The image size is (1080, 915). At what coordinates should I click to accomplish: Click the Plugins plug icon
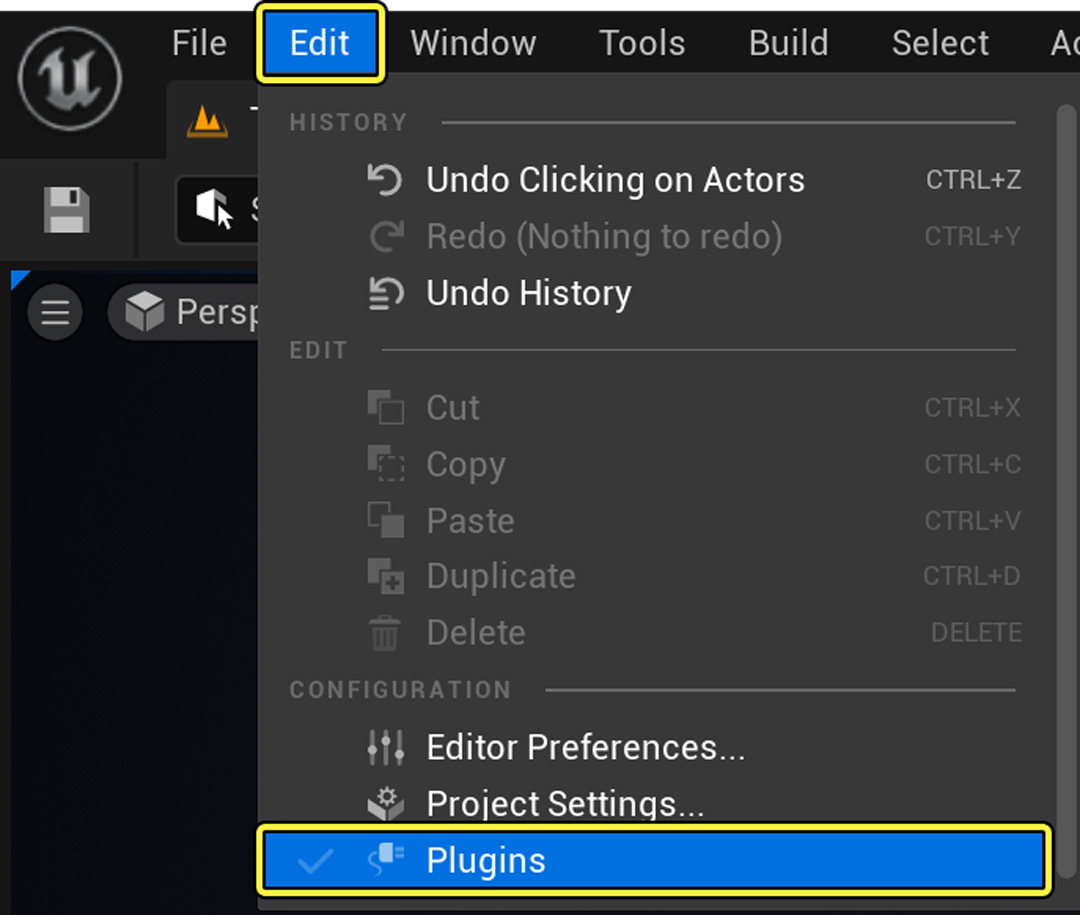pyautogui.click(x=388, y=858)
